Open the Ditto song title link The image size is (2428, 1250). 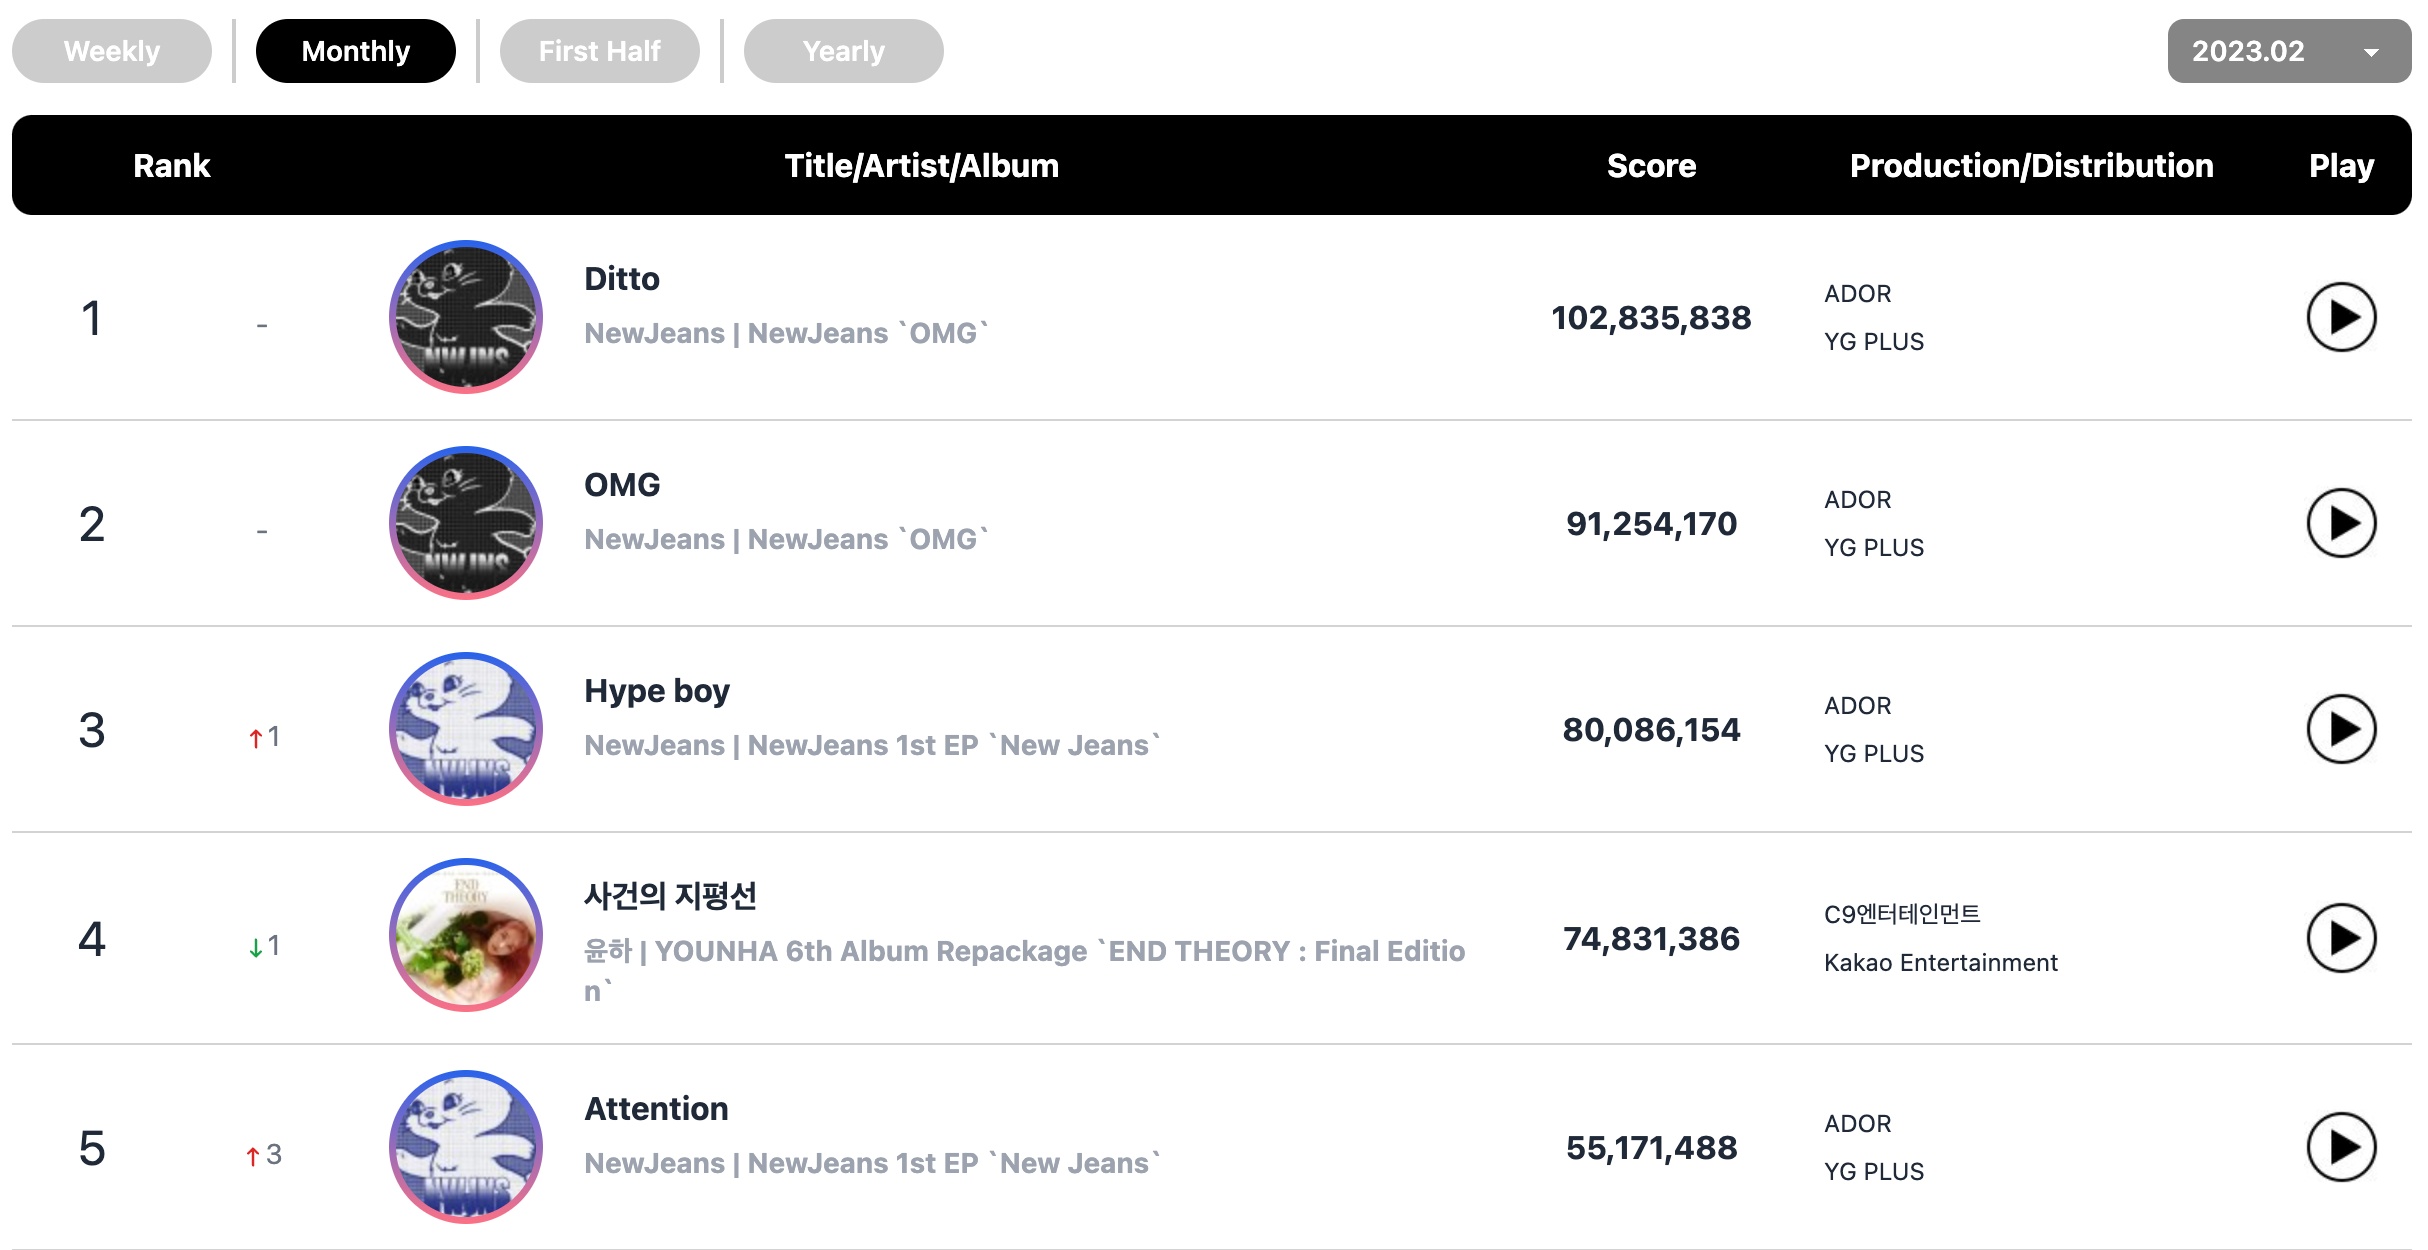pos(622,279)
